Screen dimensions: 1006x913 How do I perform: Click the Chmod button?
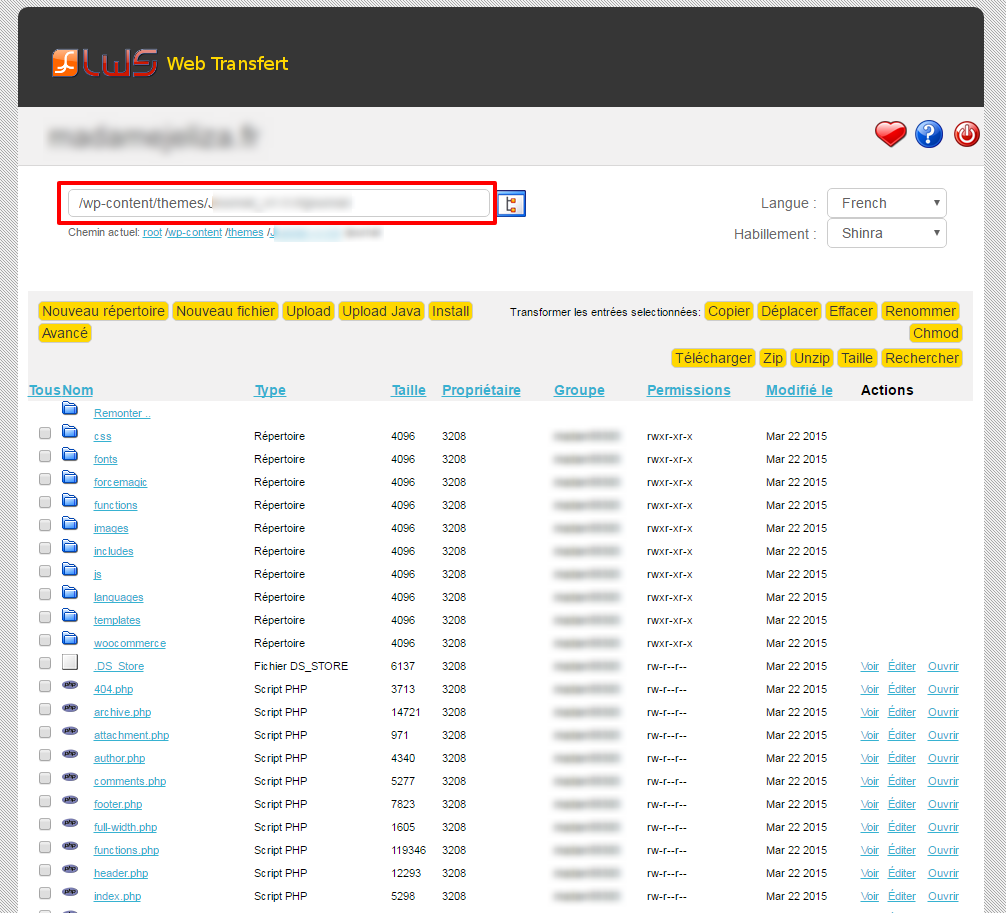935,333
